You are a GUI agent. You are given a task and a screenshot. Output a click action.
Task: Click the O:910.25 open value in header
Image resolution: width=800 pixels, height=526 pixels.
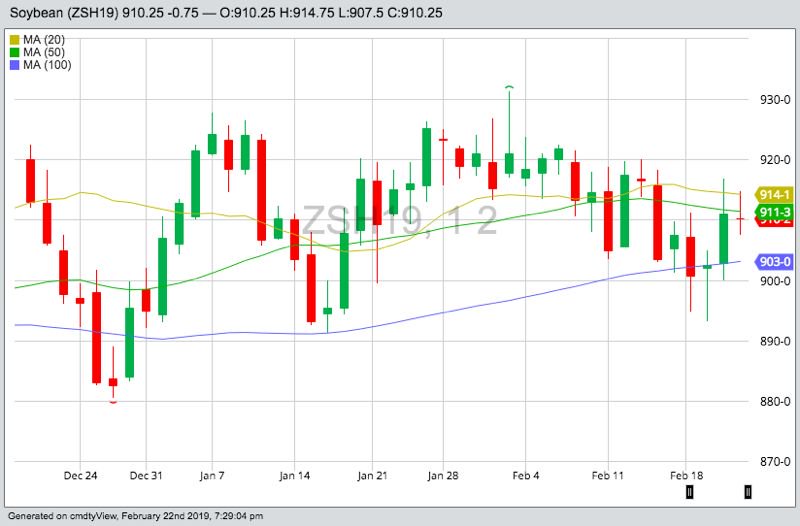click(x=247, y=13)
